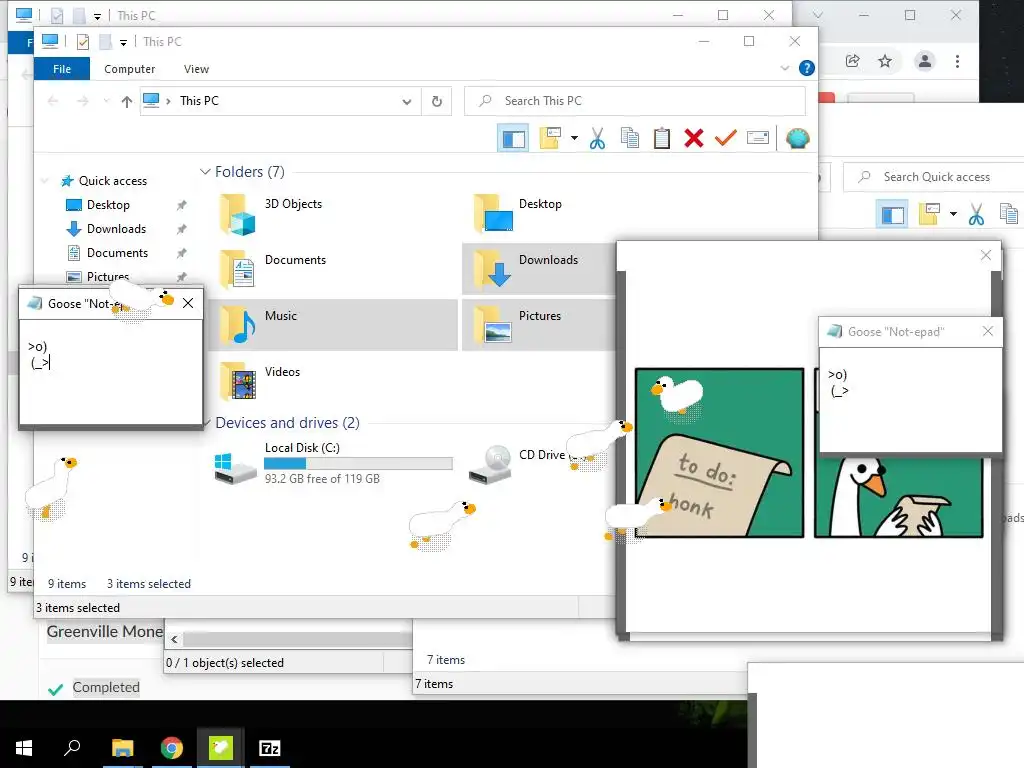Open the File tab in This PC window
Screen dimensions: 1024x768
click(62, 69)
